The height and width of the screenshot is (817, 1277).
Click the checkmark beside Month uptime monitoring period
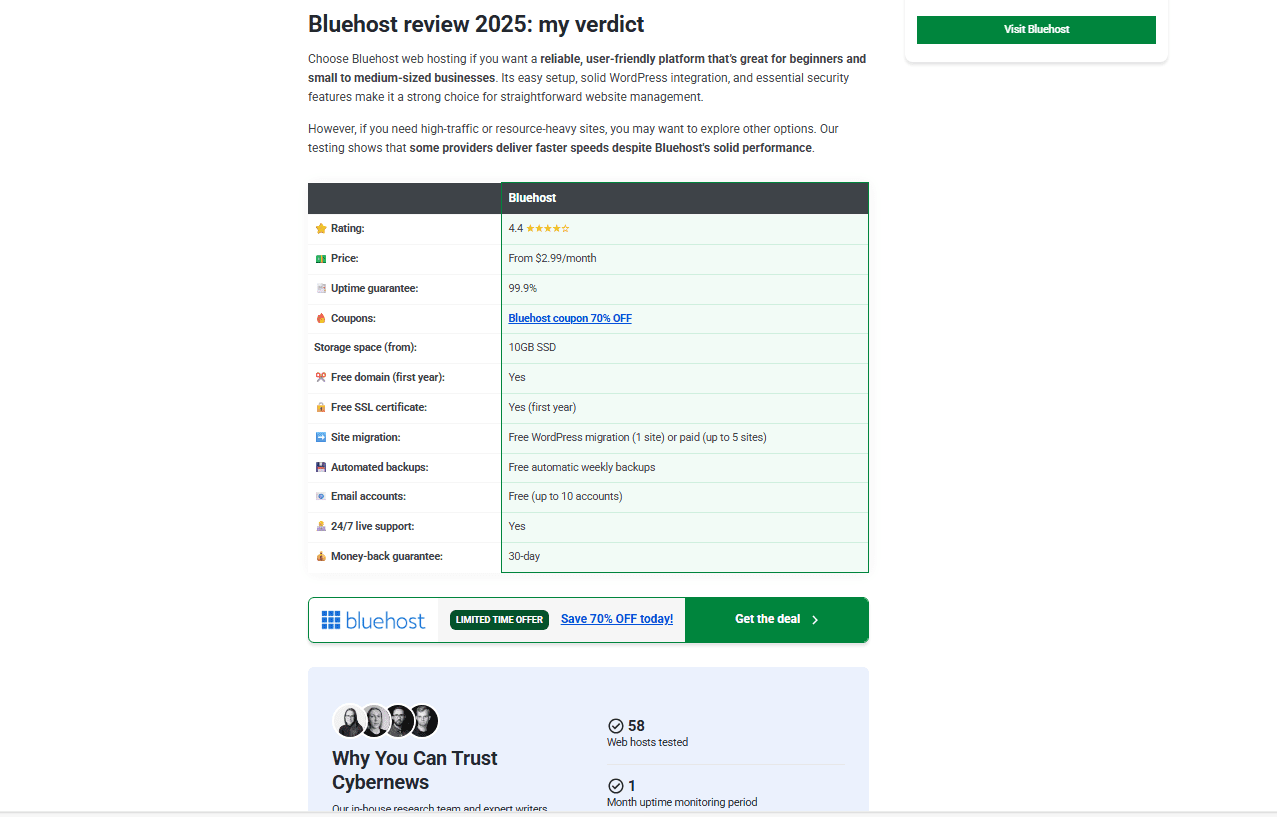(617, 786)
